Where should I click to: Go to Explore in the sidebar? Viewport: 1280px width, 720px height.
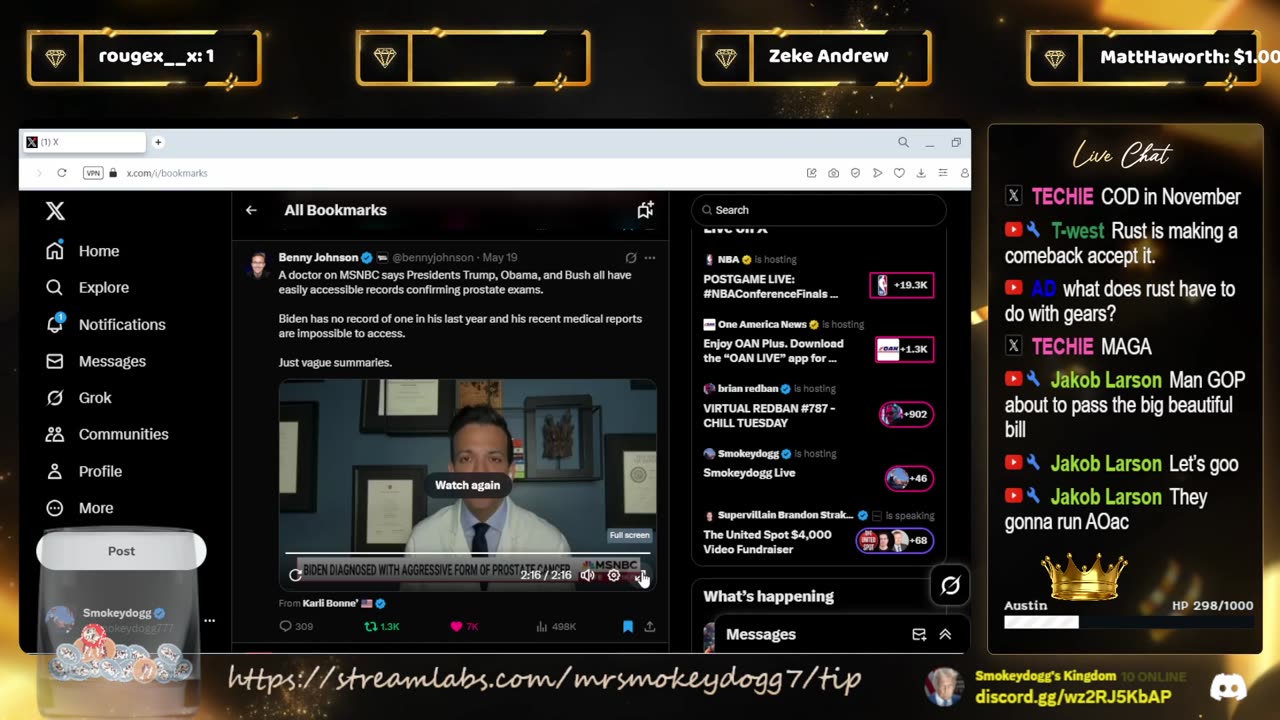pos(88,288)
